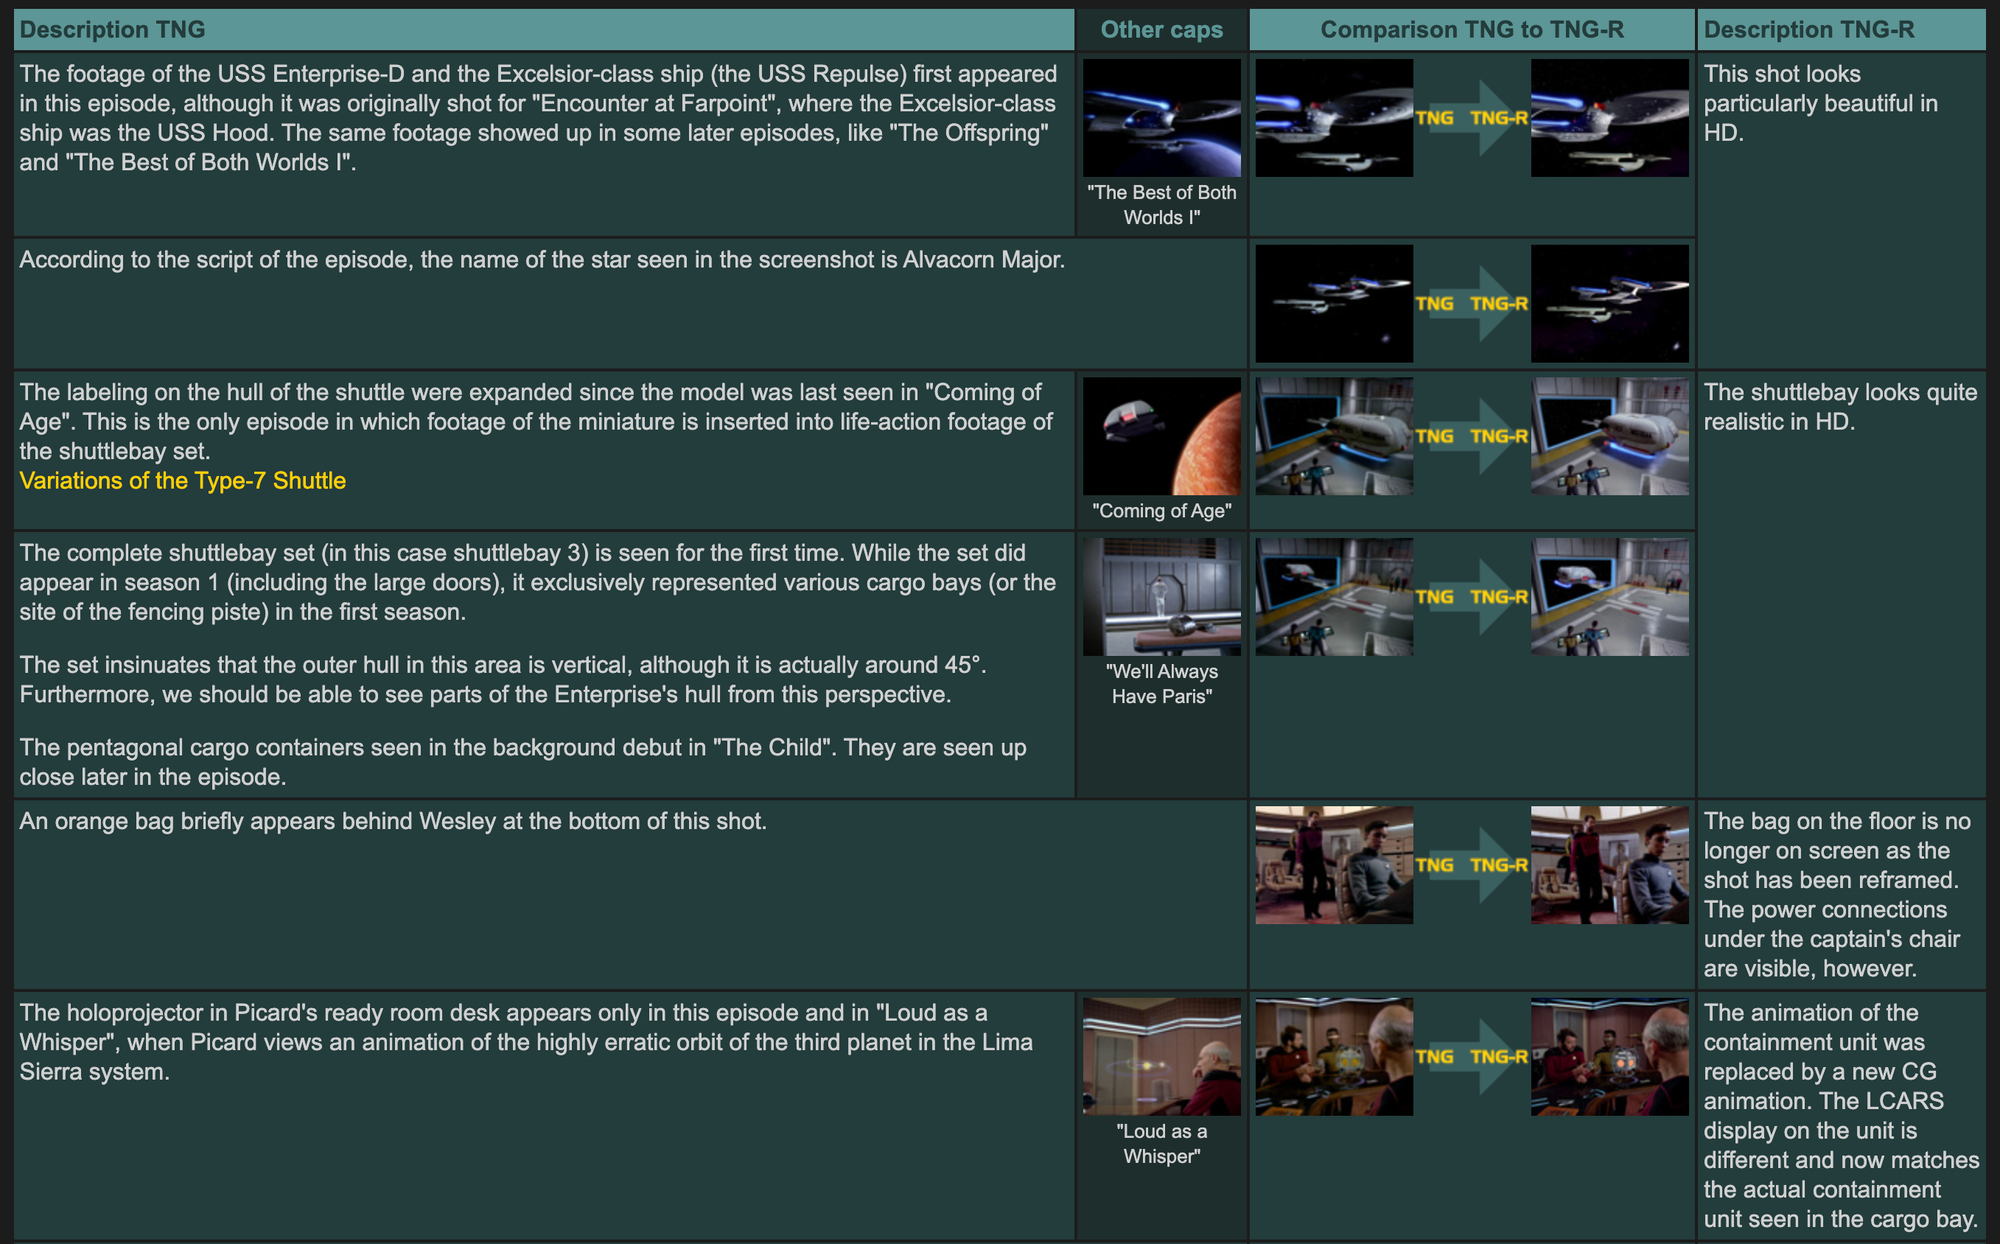Click the Other caps column header

1161,30
